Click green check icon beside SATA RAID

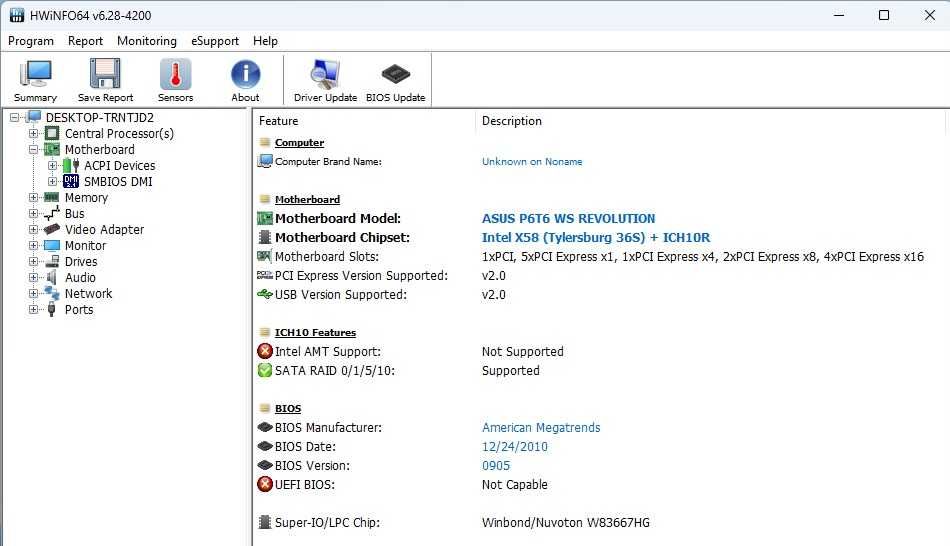click(x=265, y=370)
